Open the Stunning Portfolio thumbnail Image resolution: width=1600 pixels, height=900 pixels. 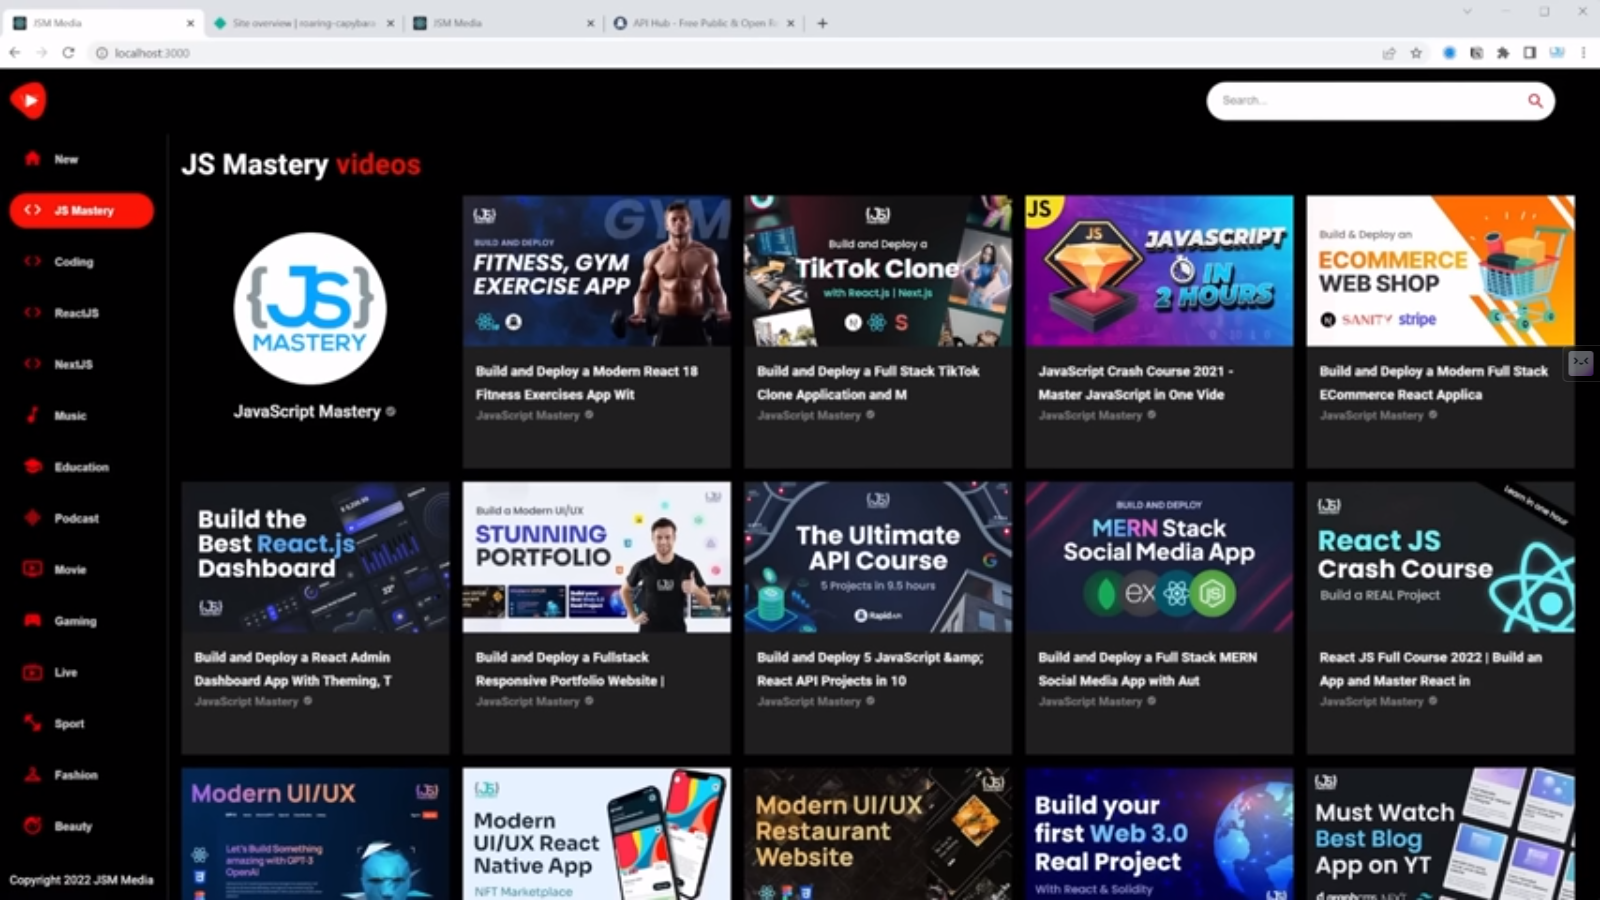click(596, 557)
